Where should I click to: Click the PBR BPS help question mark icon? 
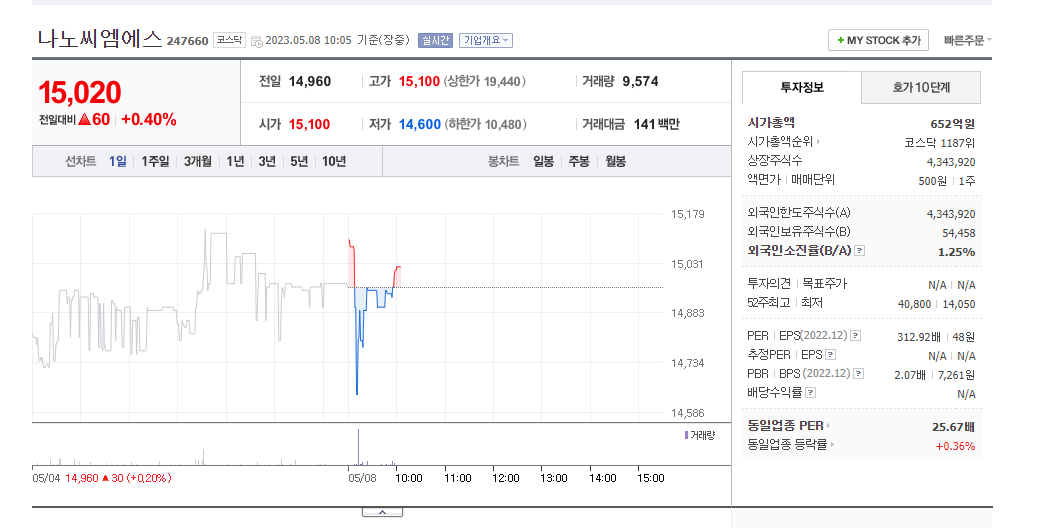click(859, 374)
